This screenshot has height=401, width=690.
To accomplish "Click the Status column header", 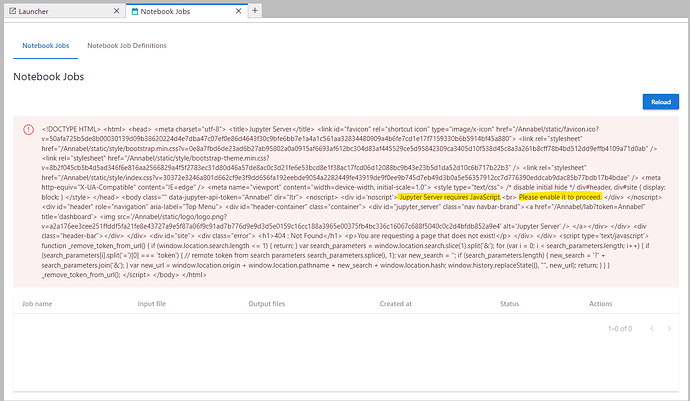I will coord(510,304).
